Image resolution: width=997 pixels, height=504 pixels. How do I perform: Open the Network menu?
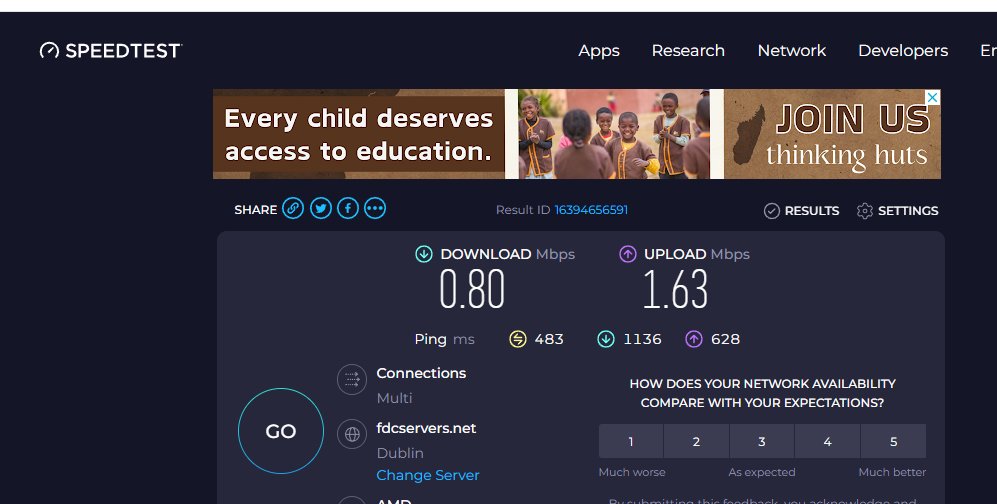[792, 51]
